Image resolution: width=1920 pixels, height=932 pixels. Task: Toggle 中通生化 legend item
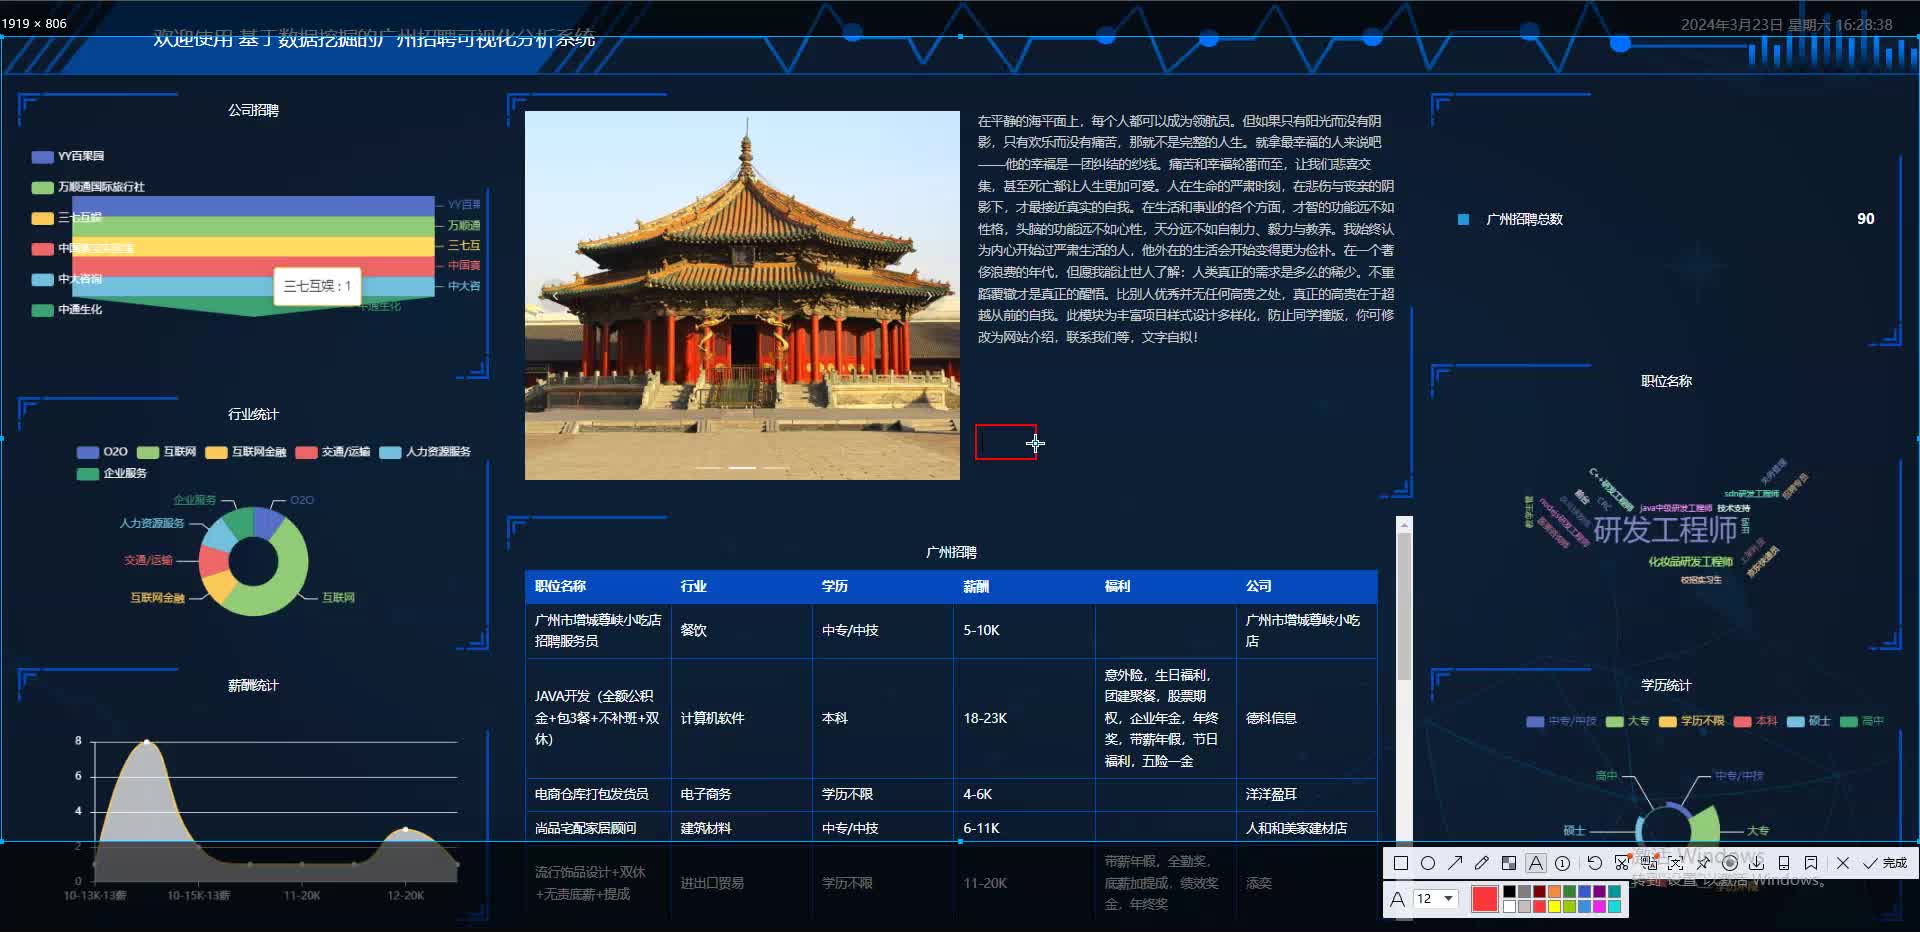67,310
